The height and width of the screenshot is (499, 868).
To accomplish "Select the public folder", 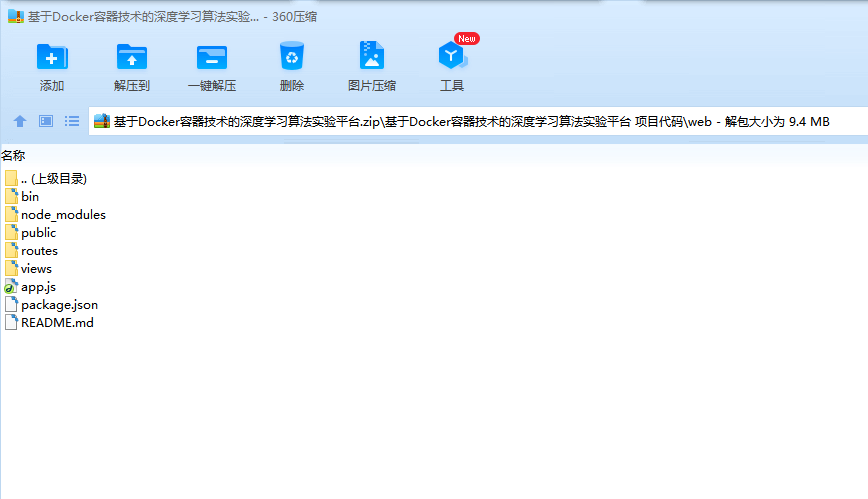I will click(30, 233).
